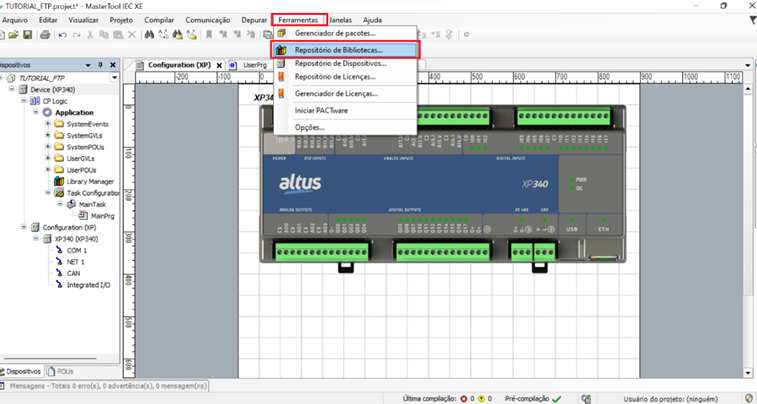Image resolution: width=757 pixels, height=404 pixels.
Task: Undo last action with blue arrow
Action: pyautogui.click(x=63, y=35)
